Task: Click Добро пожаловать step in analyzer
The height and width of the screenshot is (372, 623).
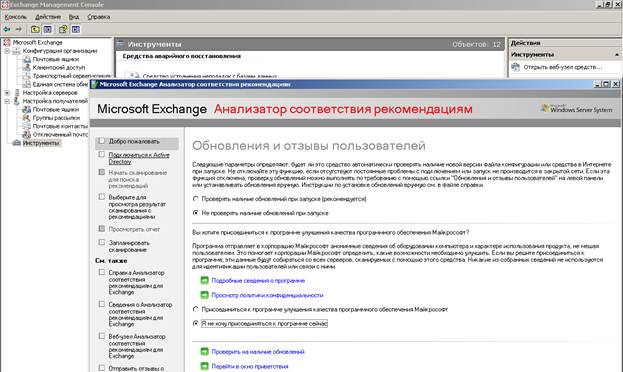Action: pyautogui.click(x=134, y=141)
